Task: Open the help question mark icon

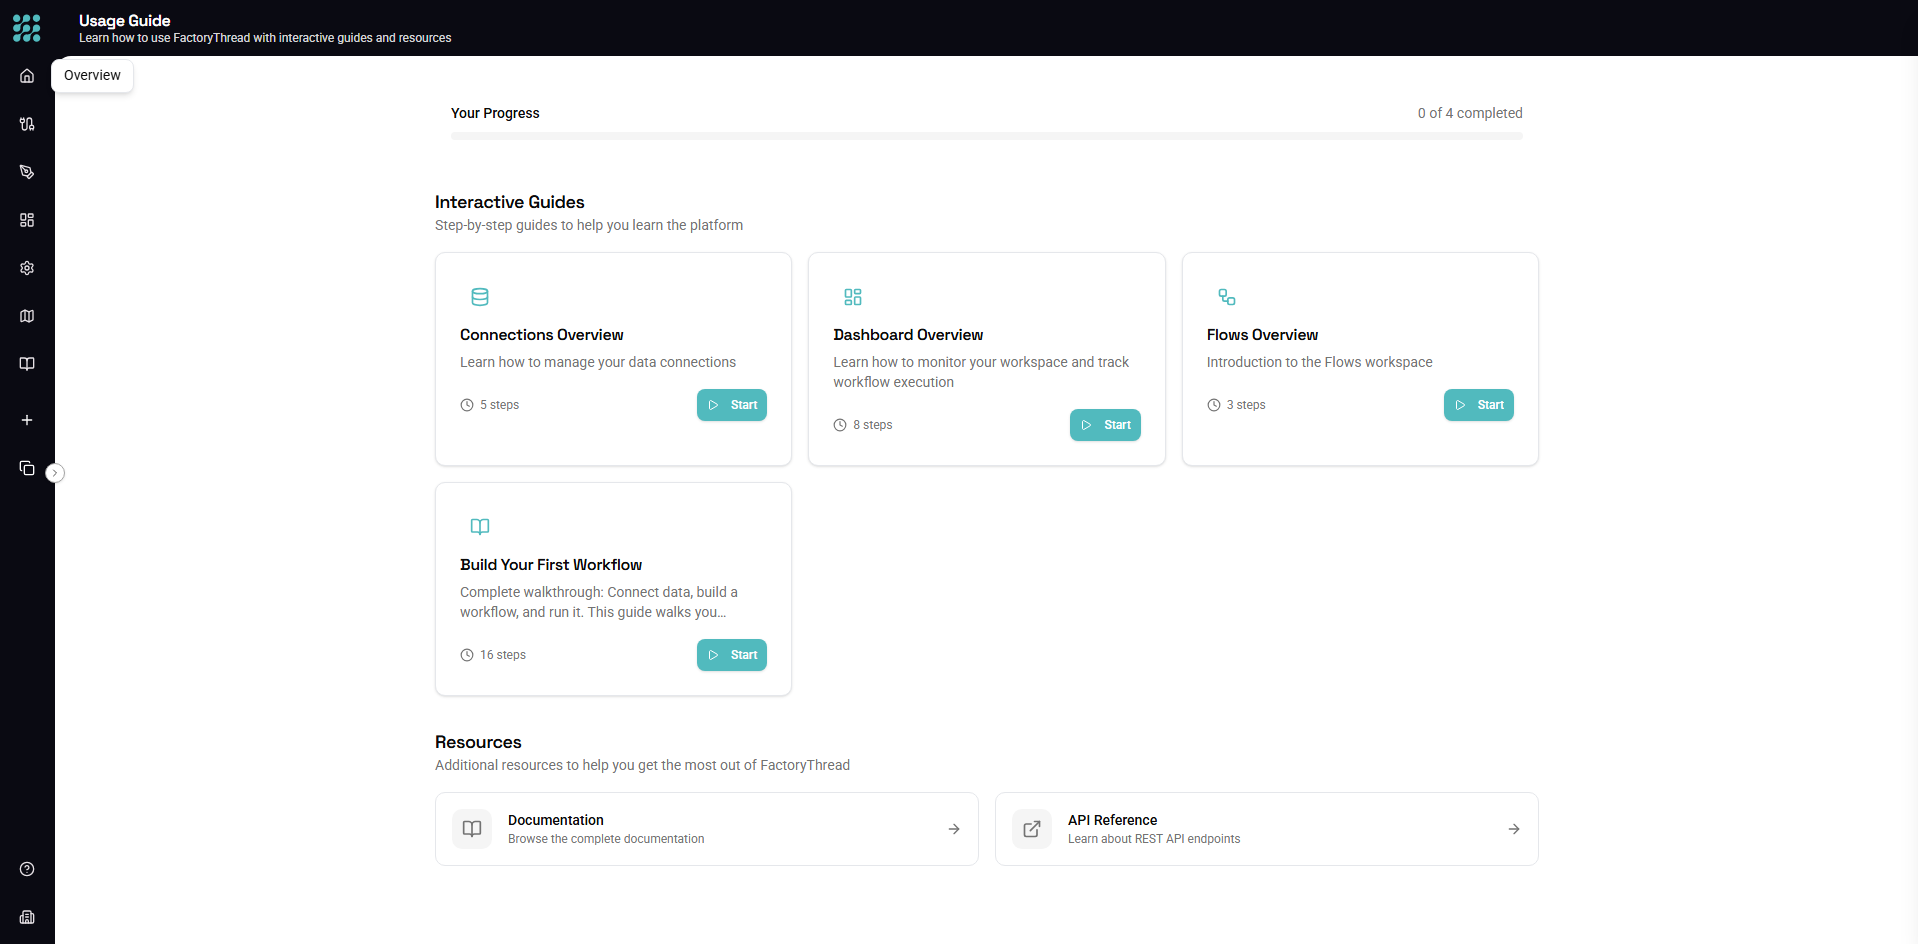Action: point(27,869)
